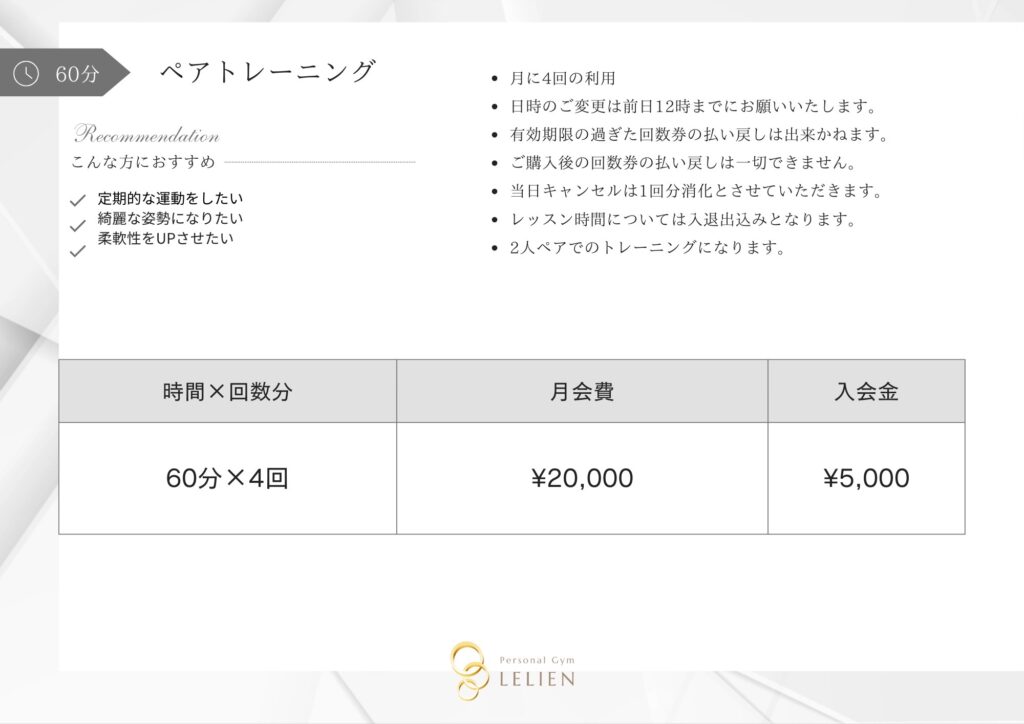Click the 当日キャンセル policy bullet line

click(696, 191)
